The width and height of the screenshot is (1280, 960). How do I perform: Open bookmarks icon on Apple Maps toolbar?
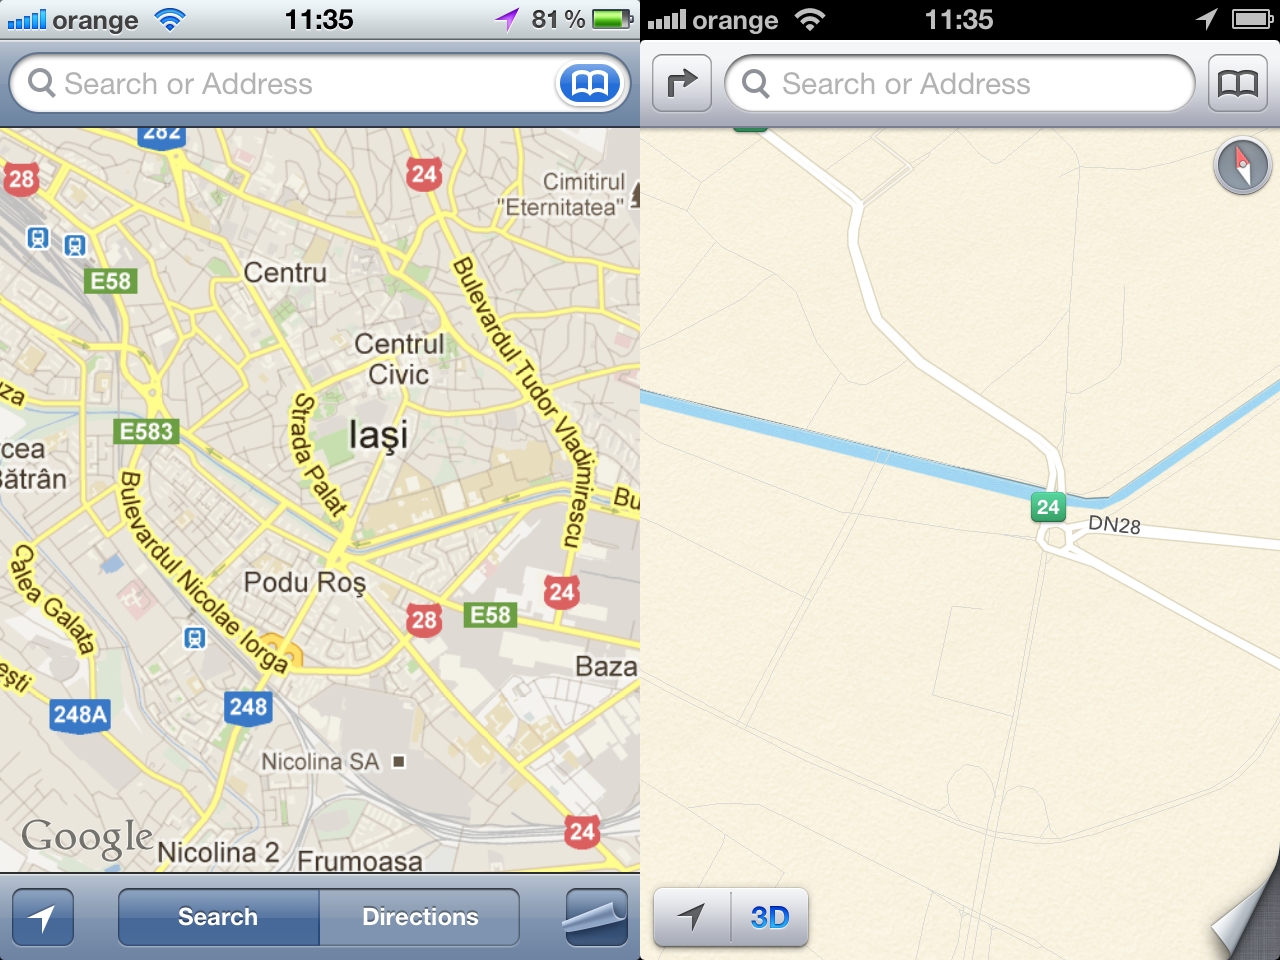(x=1238, y=84)
